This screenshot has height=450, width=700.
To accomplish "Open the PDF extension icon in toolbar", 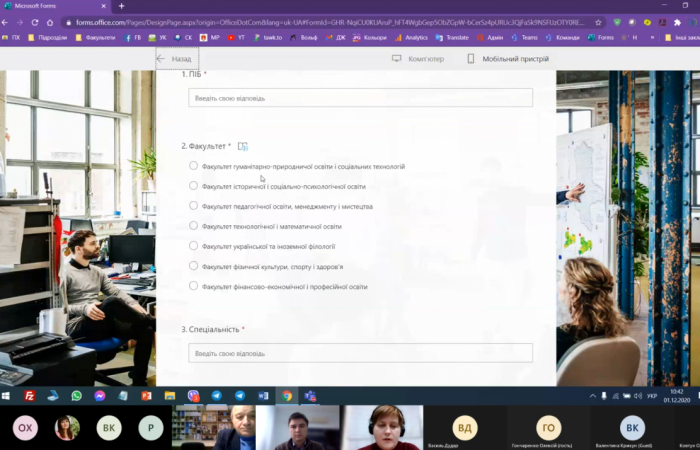I will 662,22.
